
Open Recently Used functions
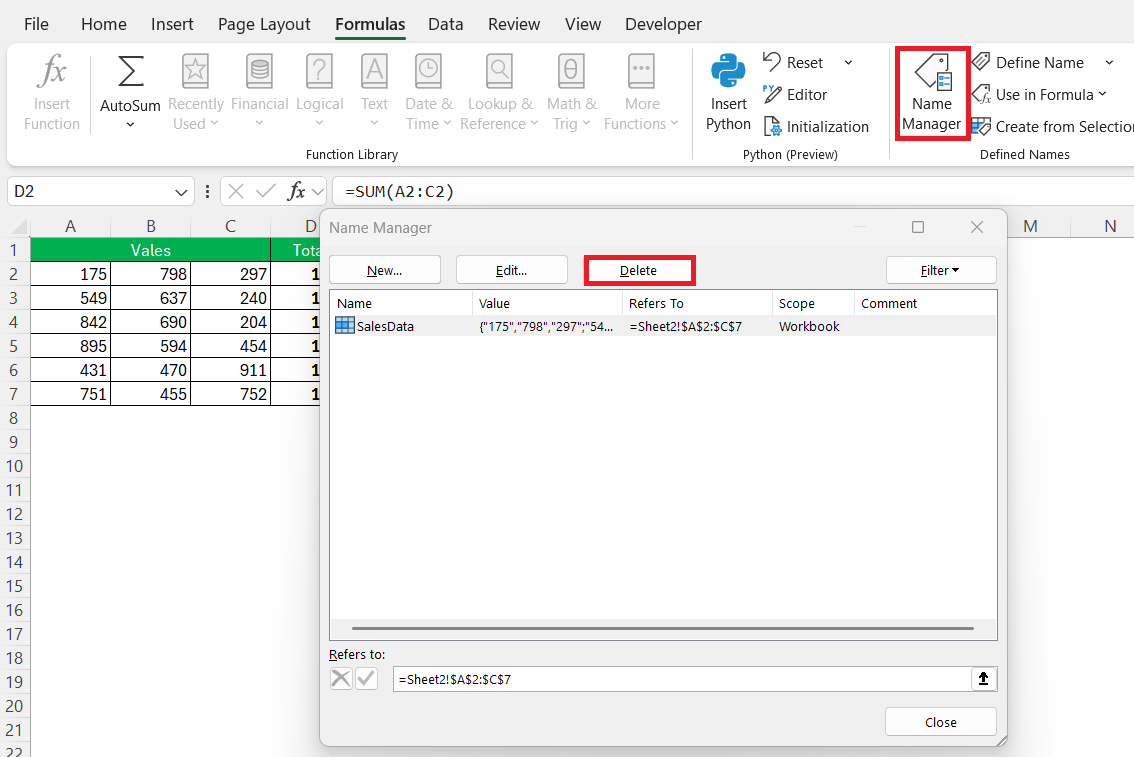tap(195, 93)
